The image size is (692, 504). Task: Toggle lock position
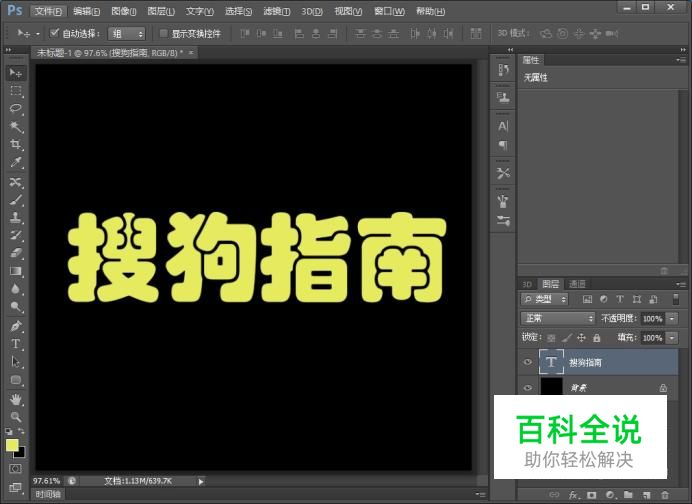(582, 338)
